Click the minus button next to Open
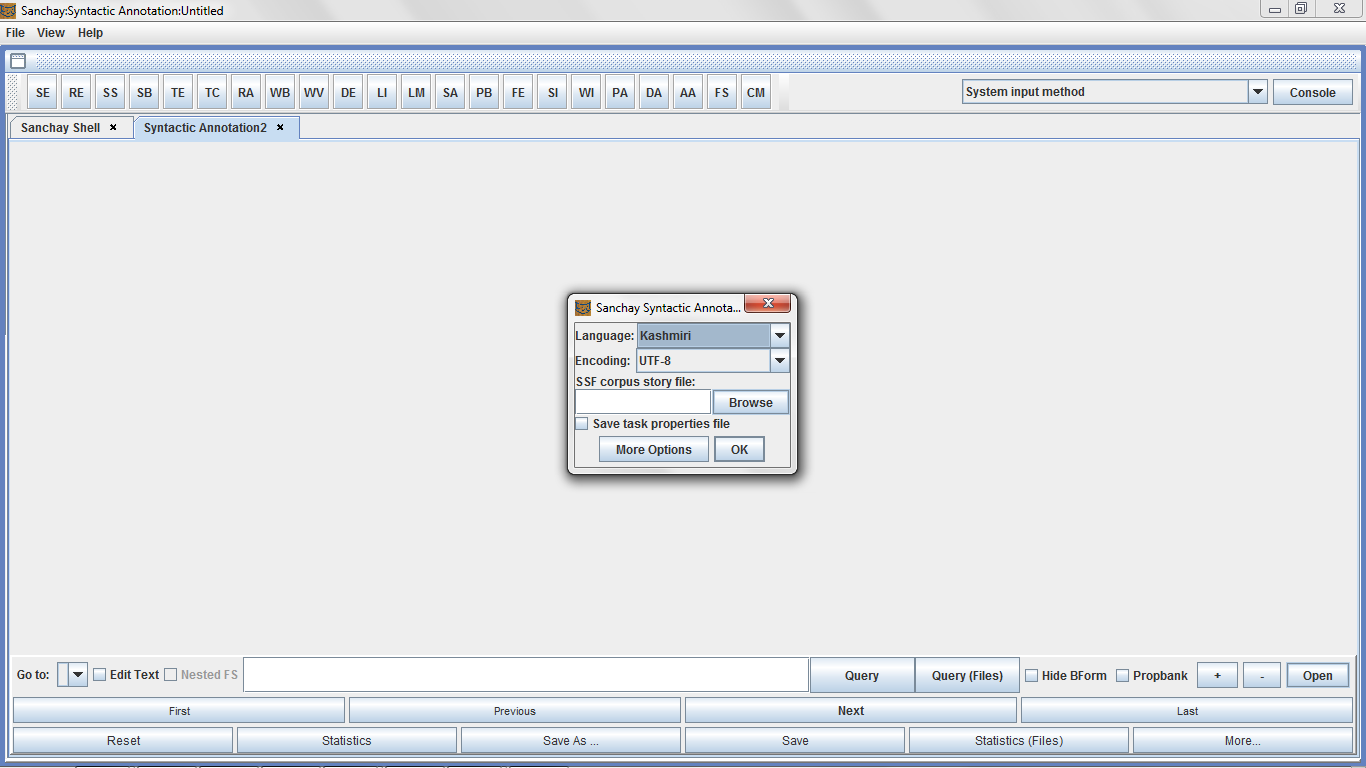This screenshot has height=768, width=1366. pos(1262,676)
